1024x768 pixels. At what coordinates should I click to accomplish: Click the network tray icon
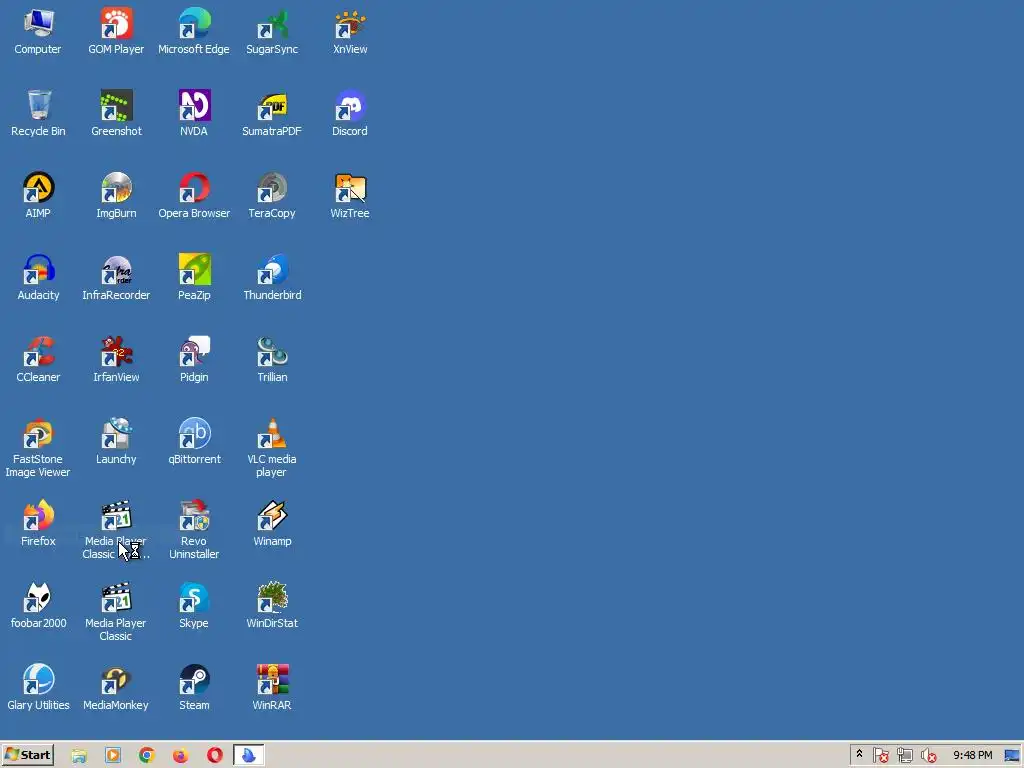pos(904,756)
